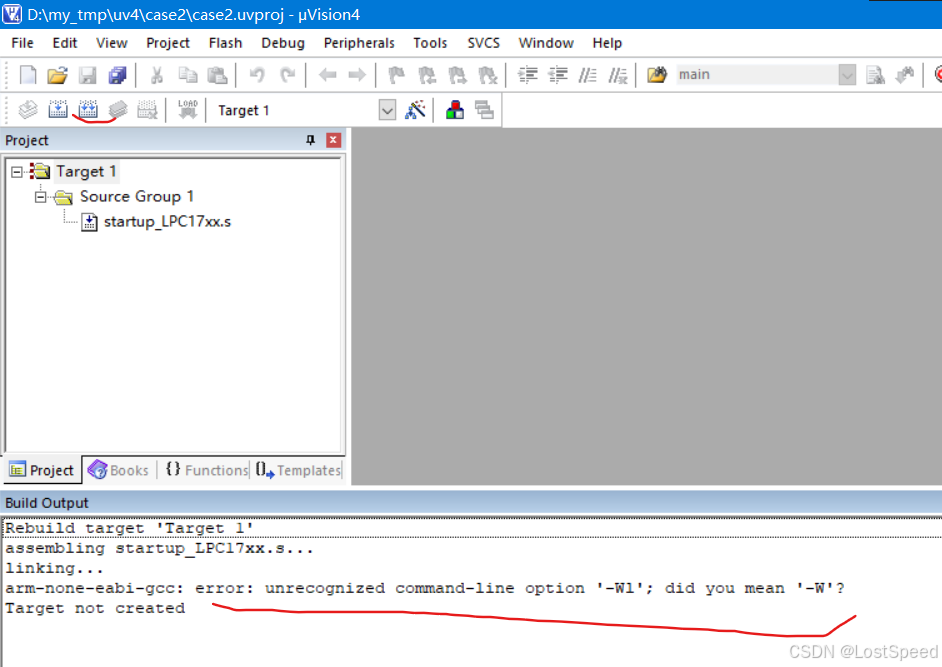Collapse the Target 1 tree node
This screenshot has height=667, width=942.
[x=17, y=172]
